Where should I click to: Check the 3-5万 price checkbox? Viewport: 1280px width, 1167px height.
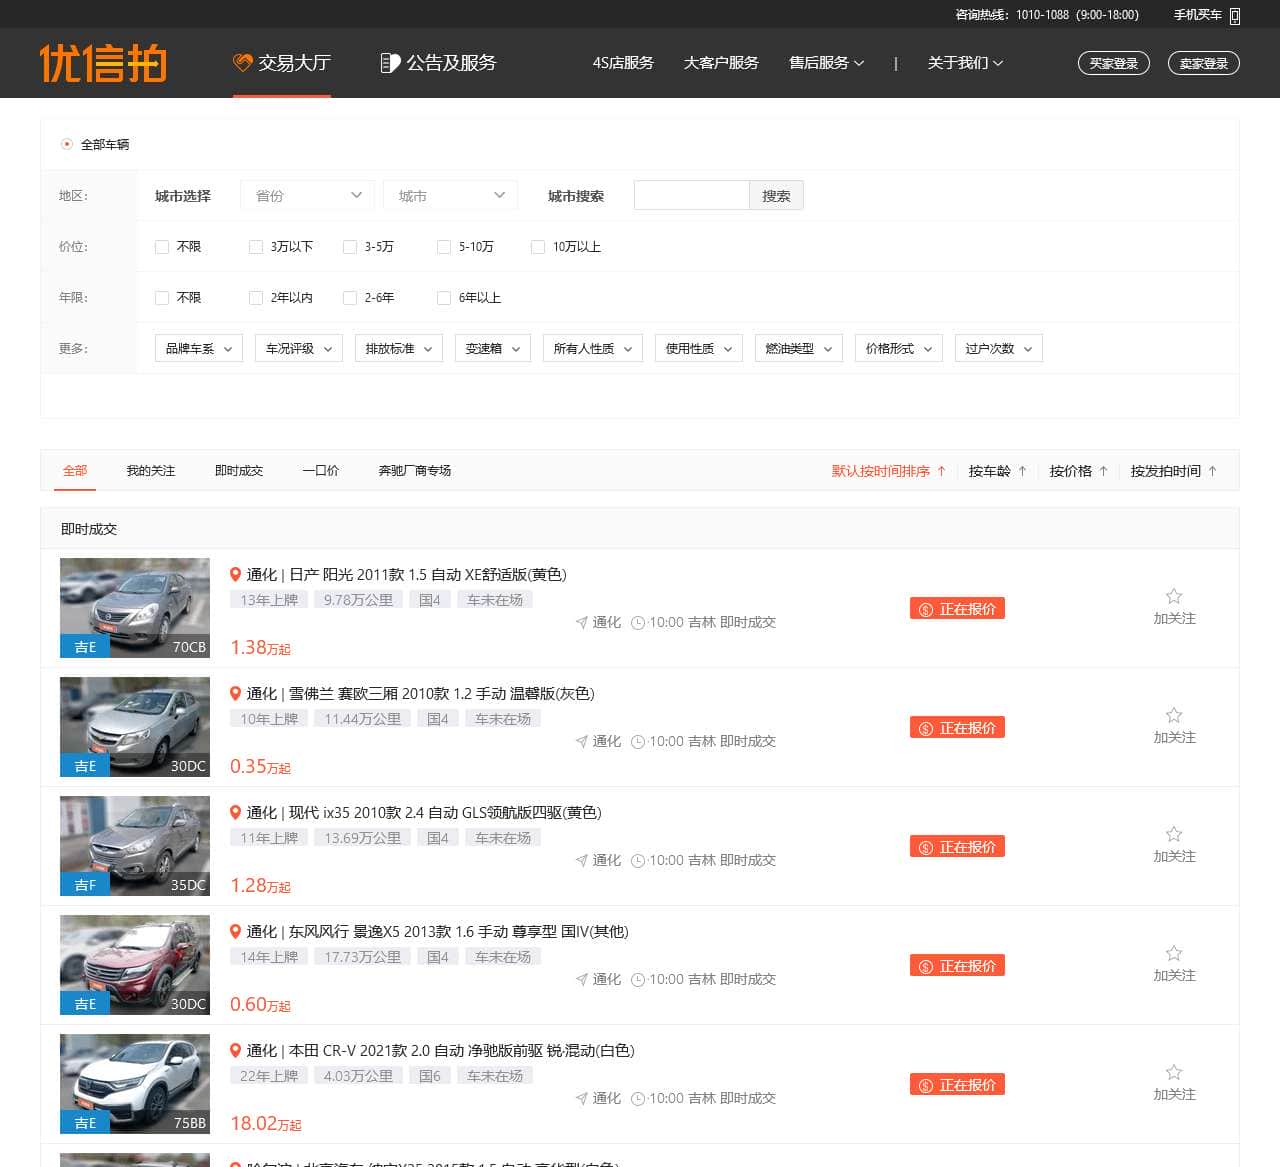pos(350,247)
